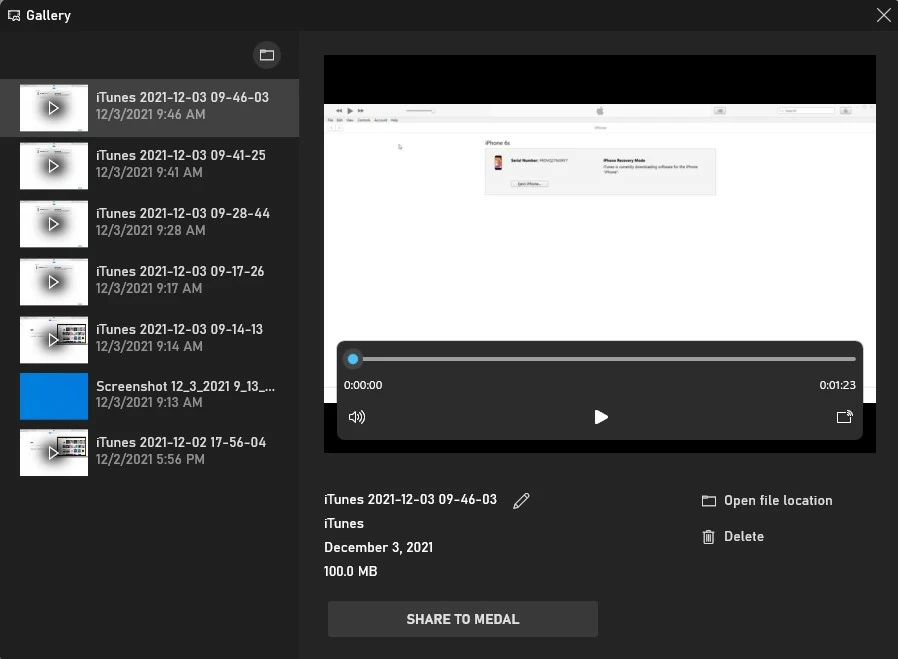The width and height of the screenshot is (898, 659).
Task: Click the video seek slider handle
Action: 353,359
